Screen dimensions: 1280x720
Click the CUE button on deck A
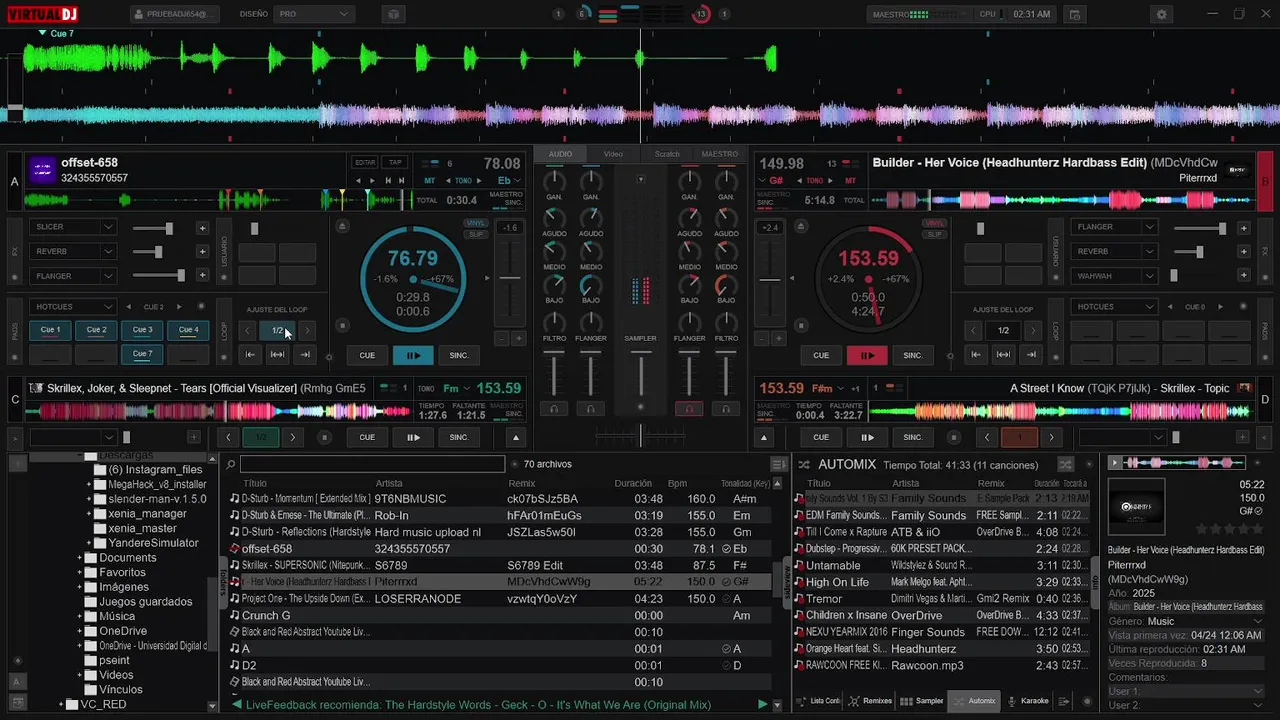tap(367, 355)
